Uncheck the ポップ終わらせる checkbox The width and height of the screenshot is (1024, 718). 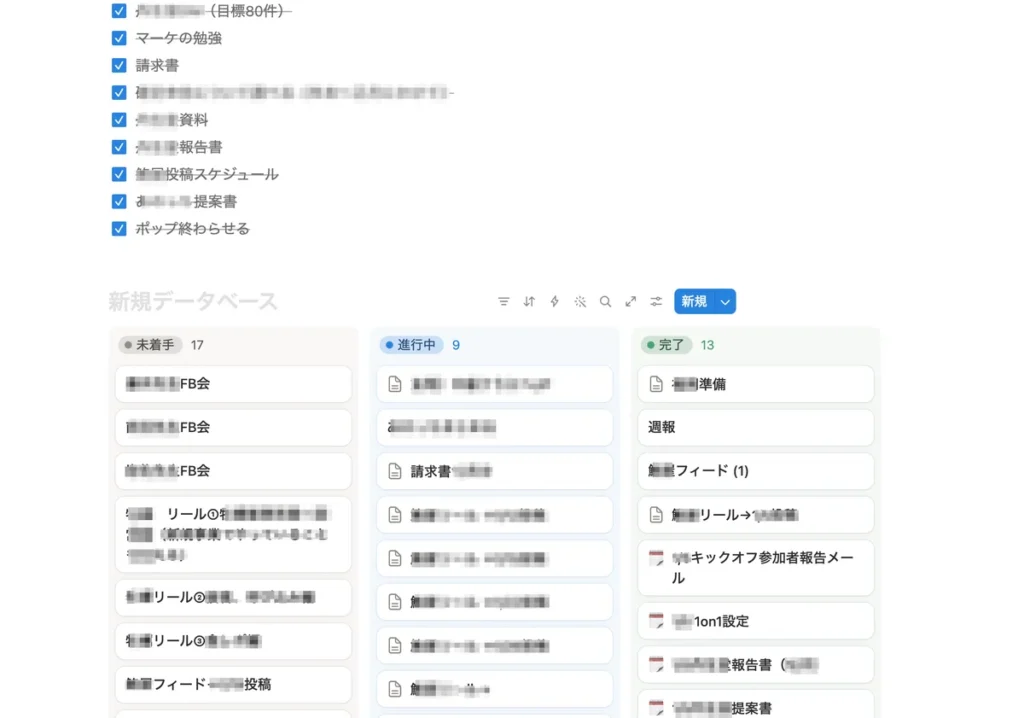pos(119,229)
